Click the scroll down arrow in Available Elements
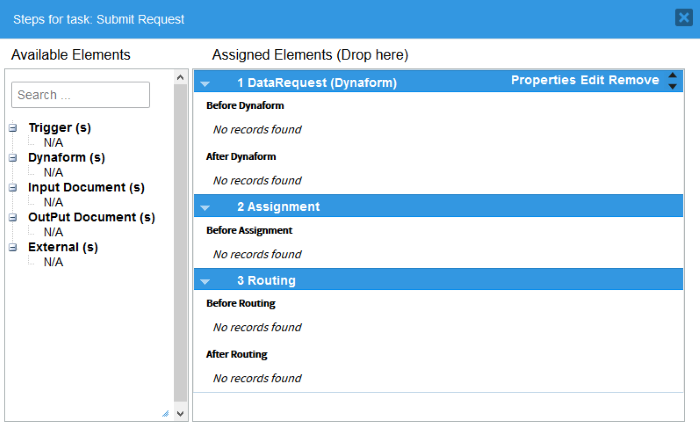Screen dimensions: 700x429 pos(180,413)
